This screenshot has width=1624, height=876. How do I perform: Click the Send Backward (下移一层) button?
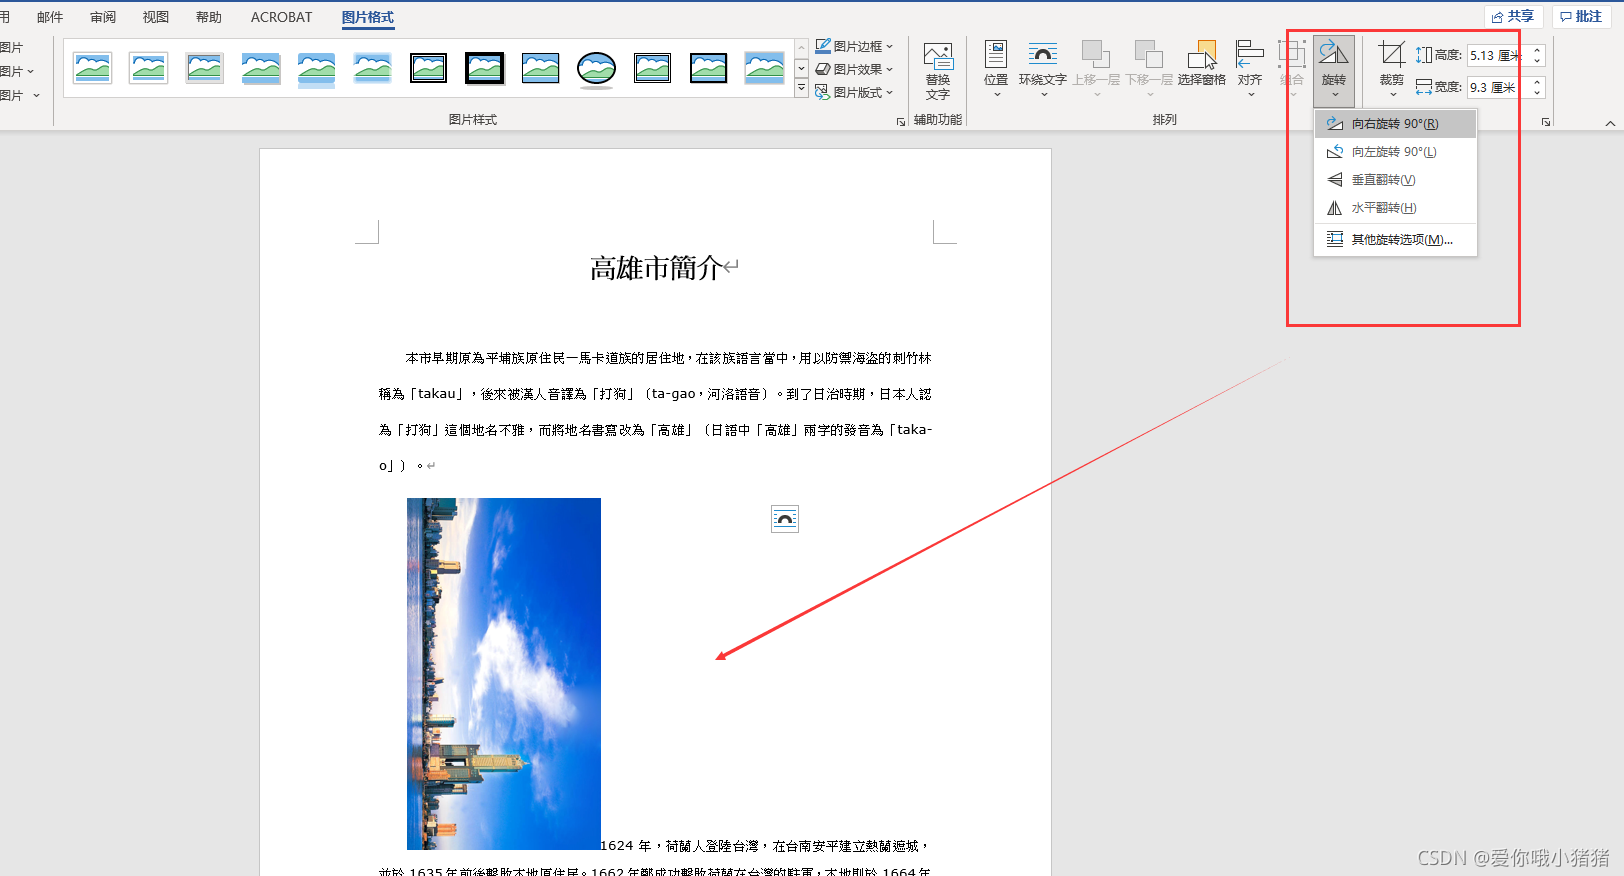[x=1149, y=68]
